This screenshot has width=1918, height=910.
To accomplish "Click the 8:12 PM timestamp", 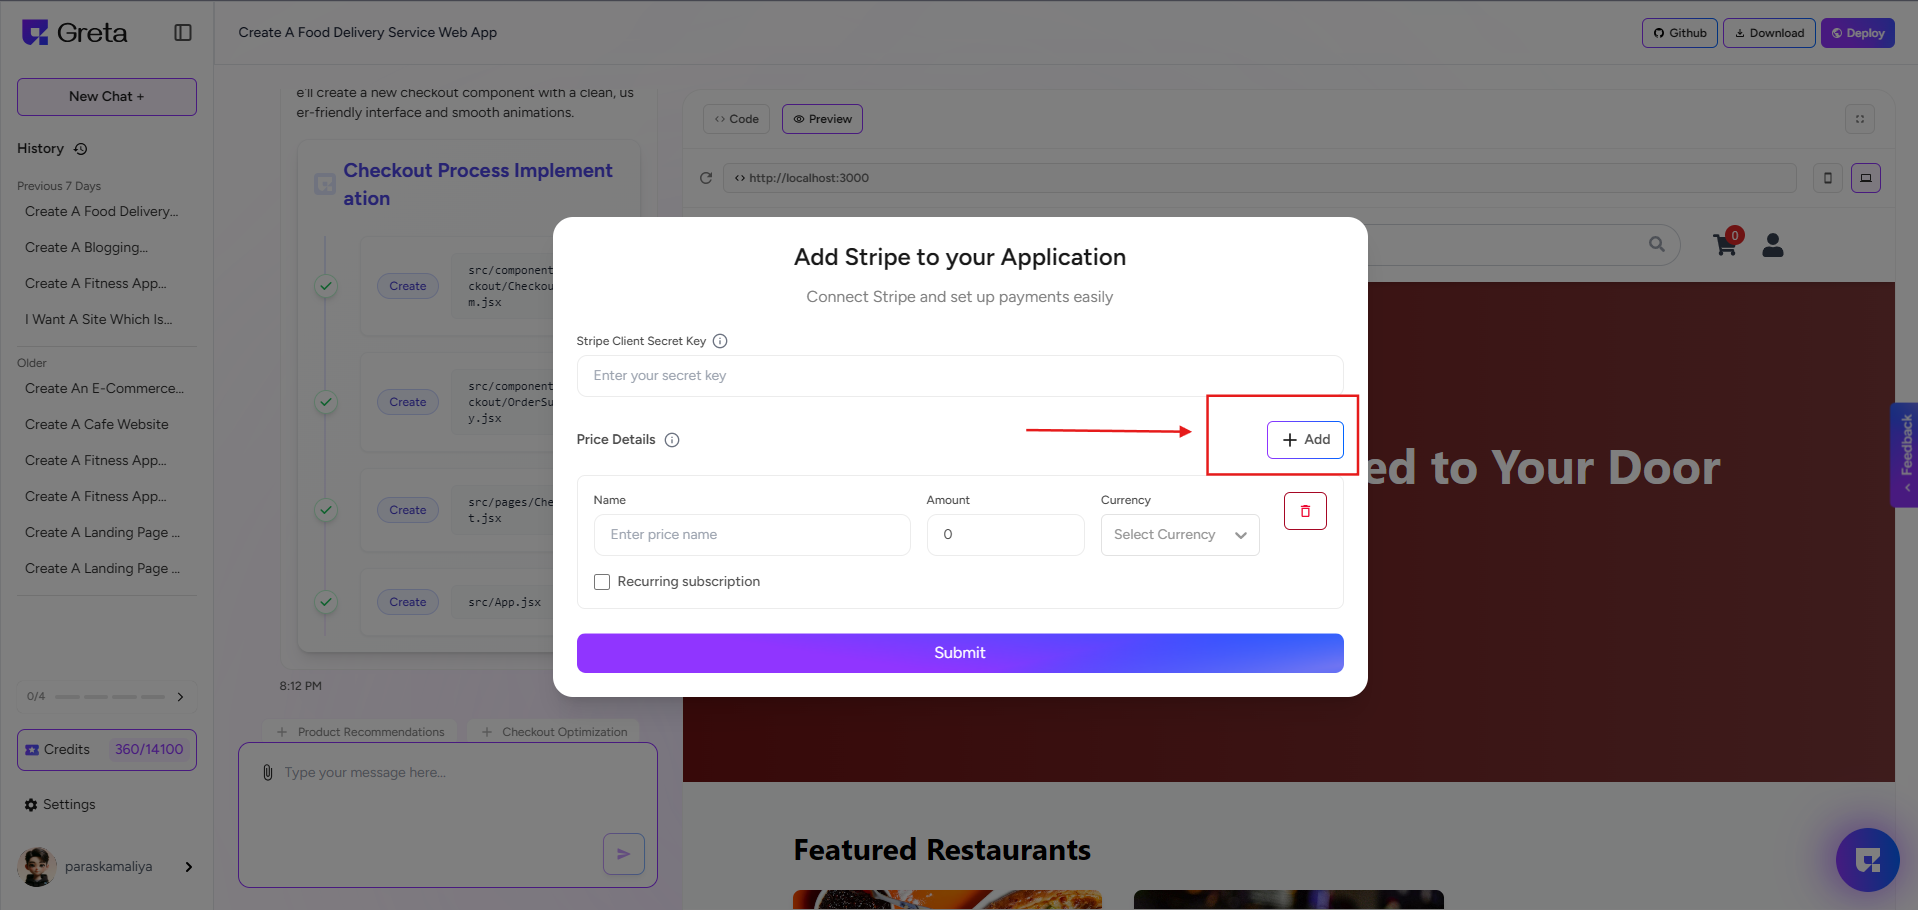I will tap(301, 687).
